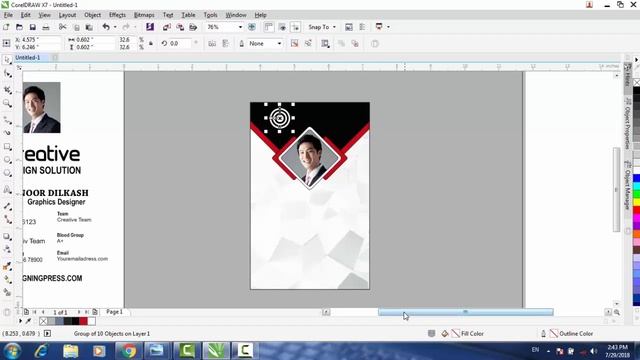Viewport: 640px width, 360px height.
Task: Click the rotation angle input field
Action: (x=179, y=43)
